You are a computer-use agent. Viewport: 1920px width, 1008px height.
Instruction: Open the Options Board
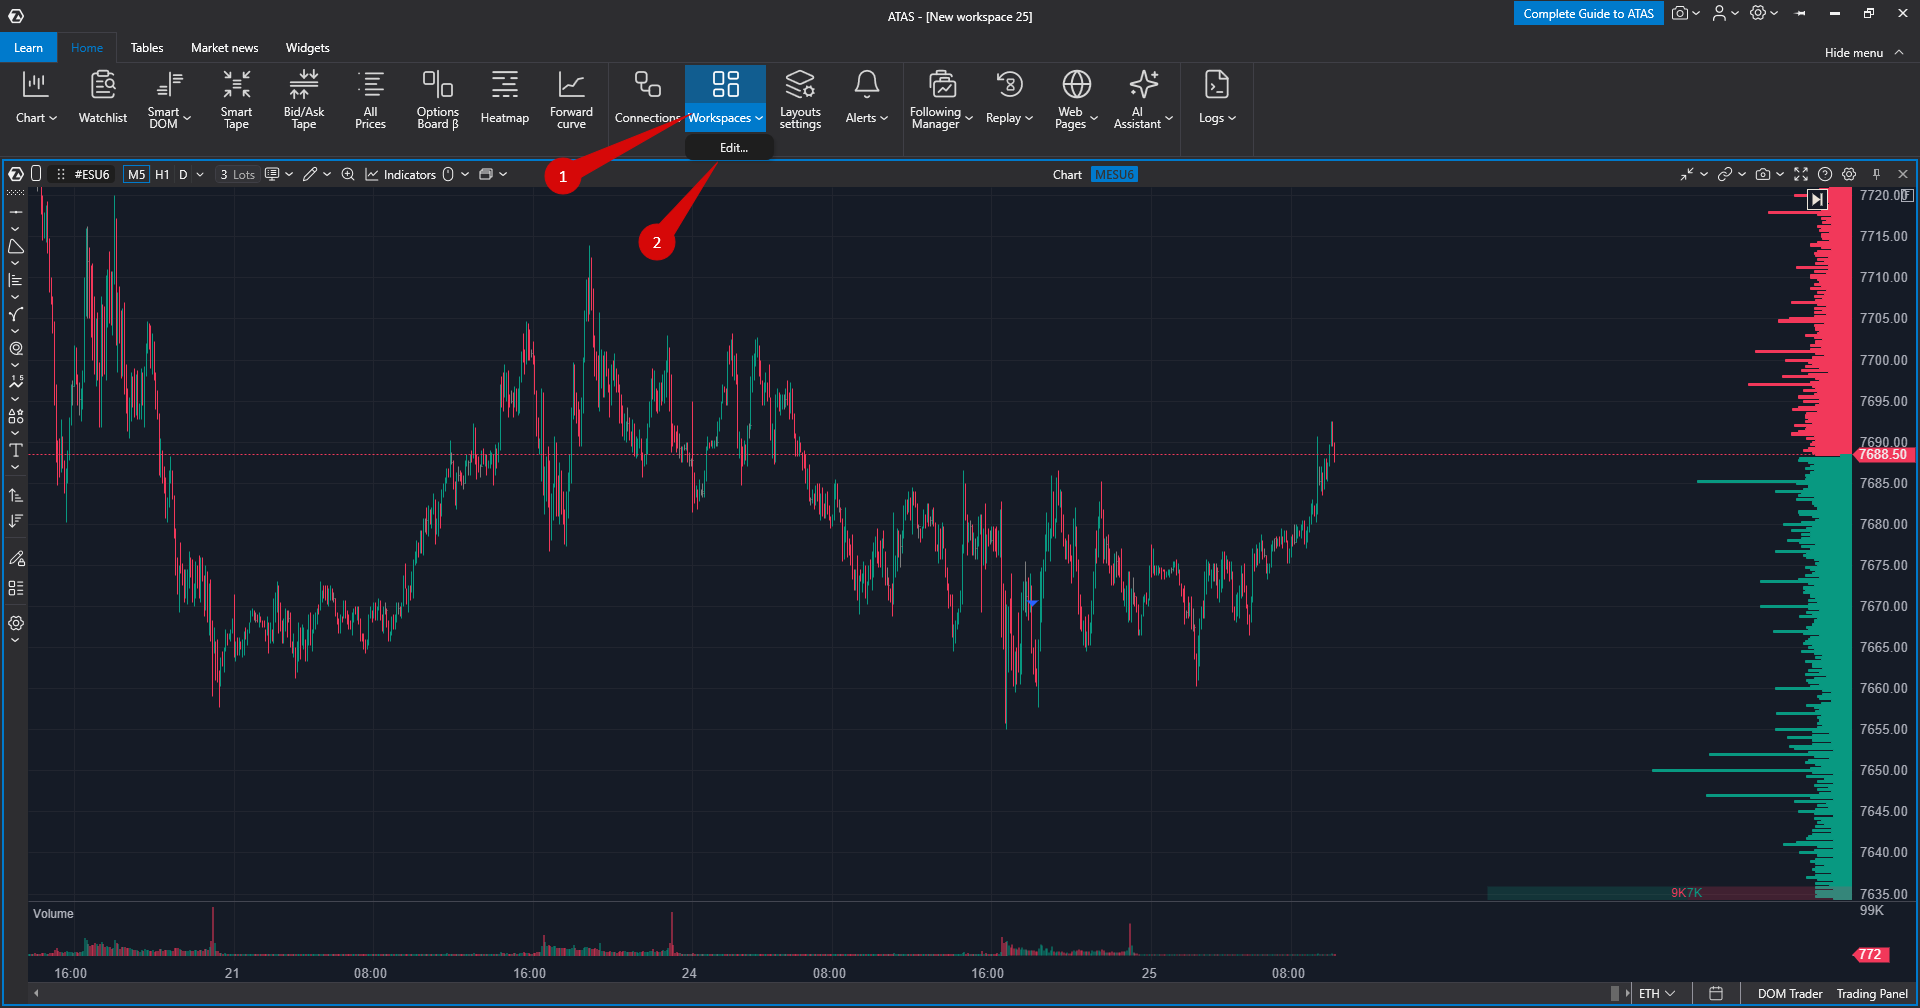tap(438, 98)
